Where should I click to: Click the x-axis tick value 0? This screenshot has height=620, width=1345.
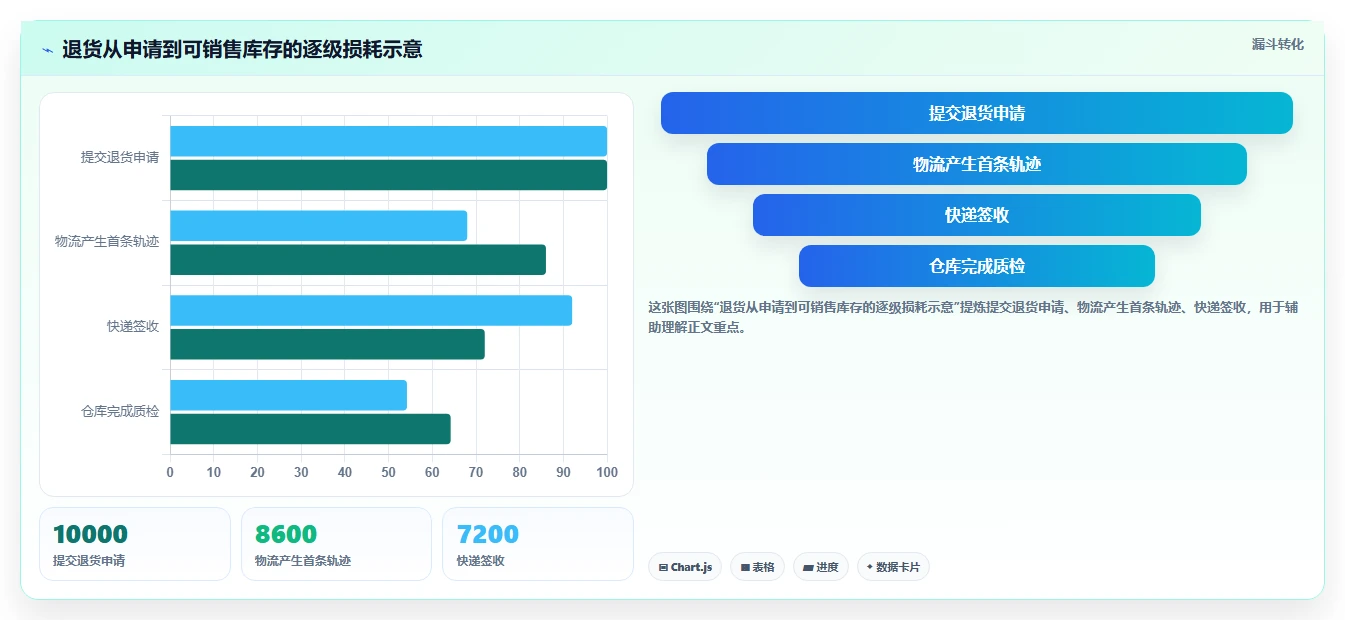click(170, 472)
